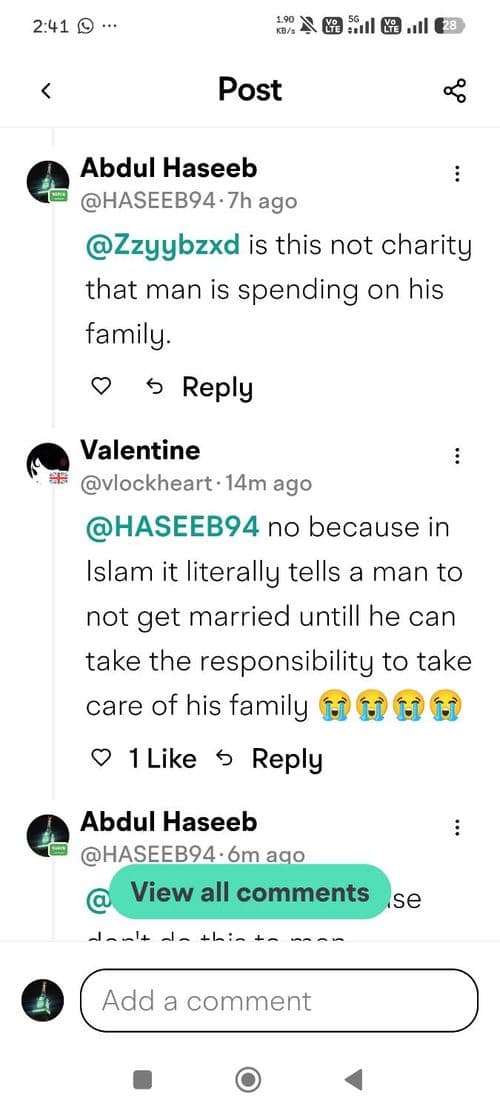Open the three-dot menu on Abdul Haseeb's 6m comment
500x1111 pixels.
[x=458, y=827]
